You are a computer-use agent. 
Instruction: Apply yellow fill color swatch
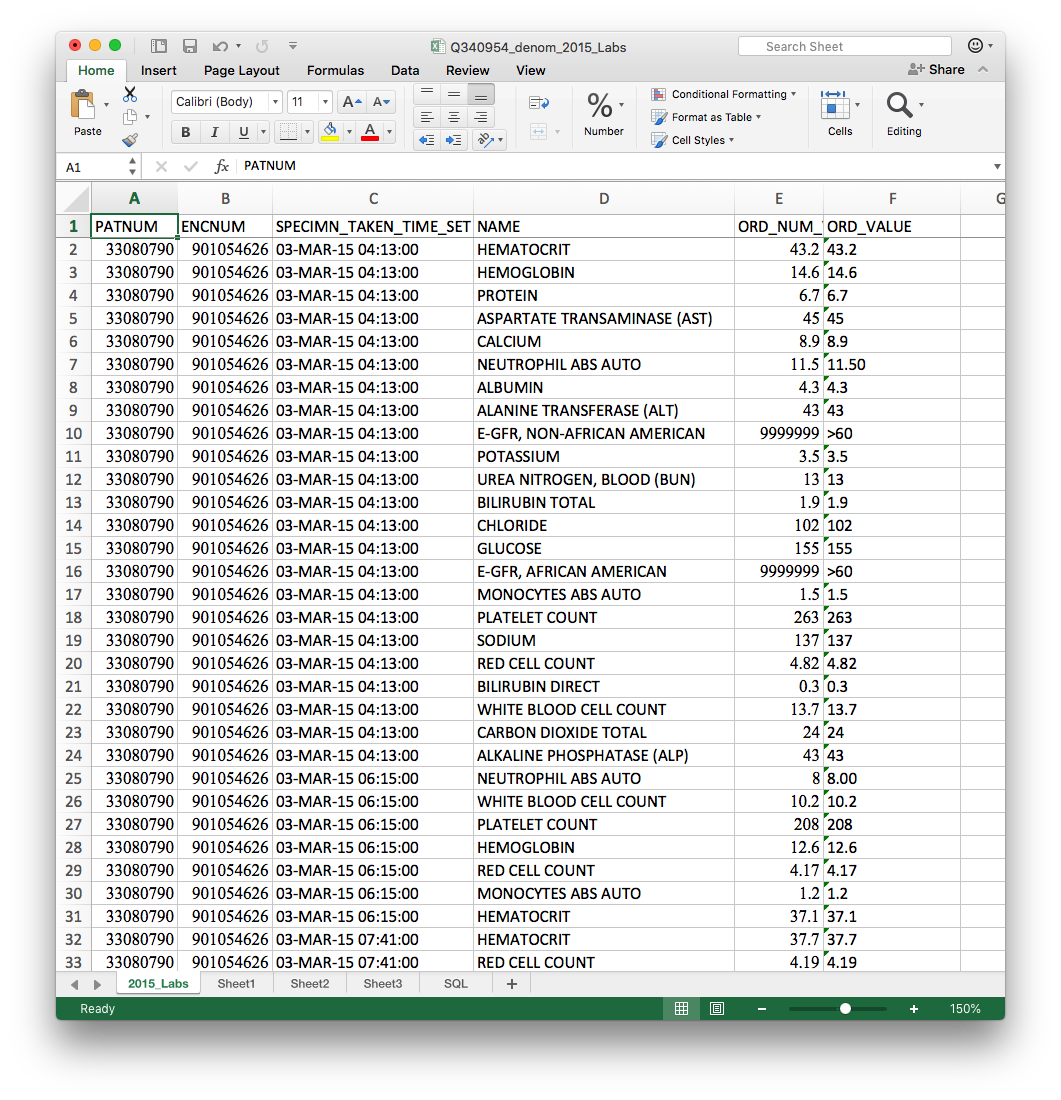pos(330,132)
